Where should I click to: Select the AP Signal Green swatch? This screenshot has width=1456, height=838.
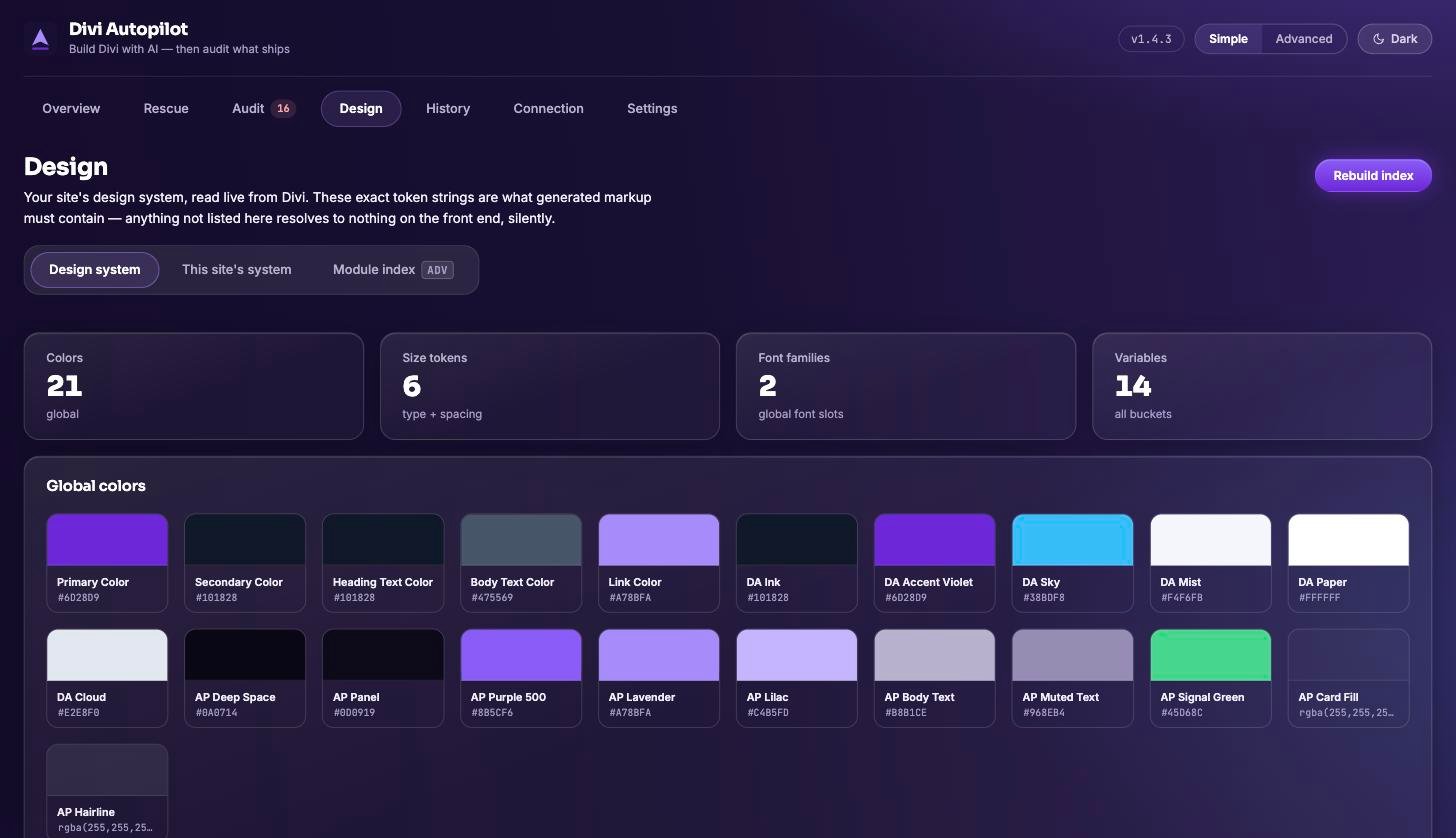coord(1211,678)
